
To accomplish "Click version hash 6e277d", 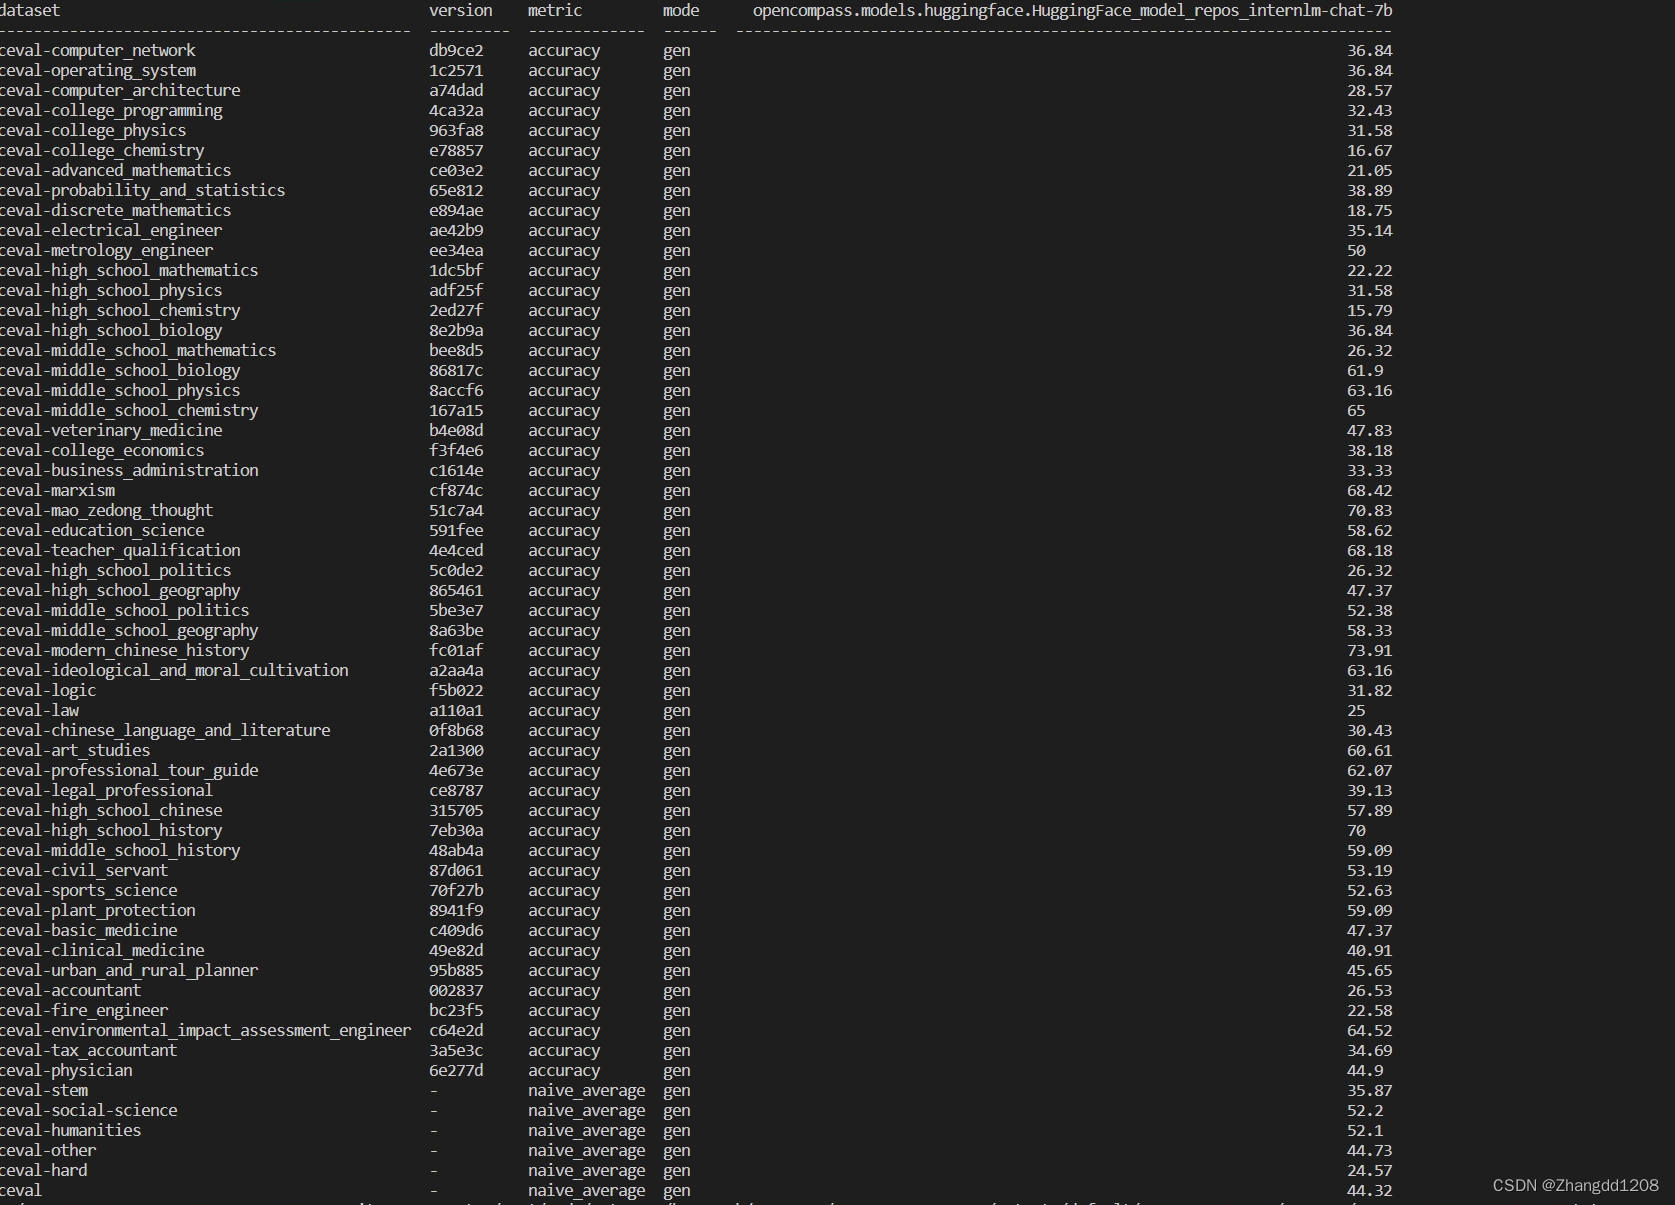I will pos(456,1070).
